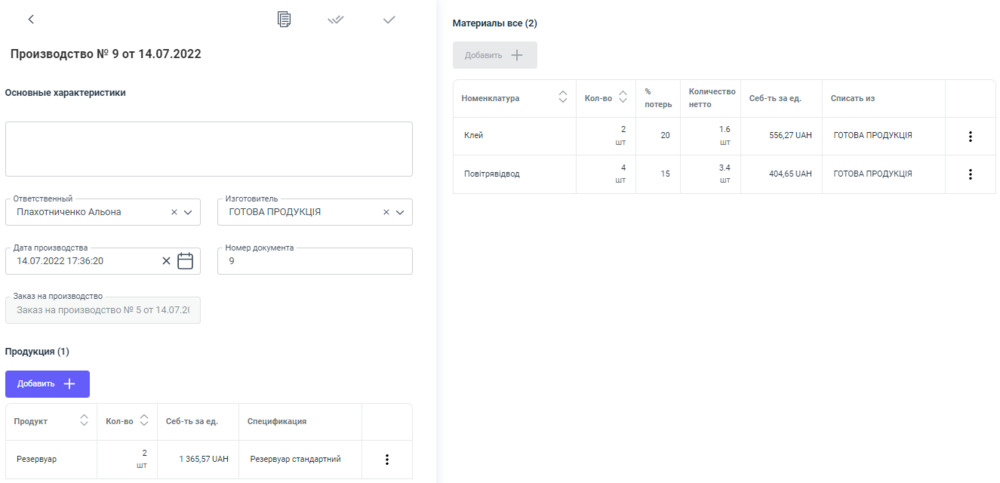Image resolution: width=1000 pixels, height=483 pixels.
Task: Click Добавить button under Продукция
Action: (47, 384)
